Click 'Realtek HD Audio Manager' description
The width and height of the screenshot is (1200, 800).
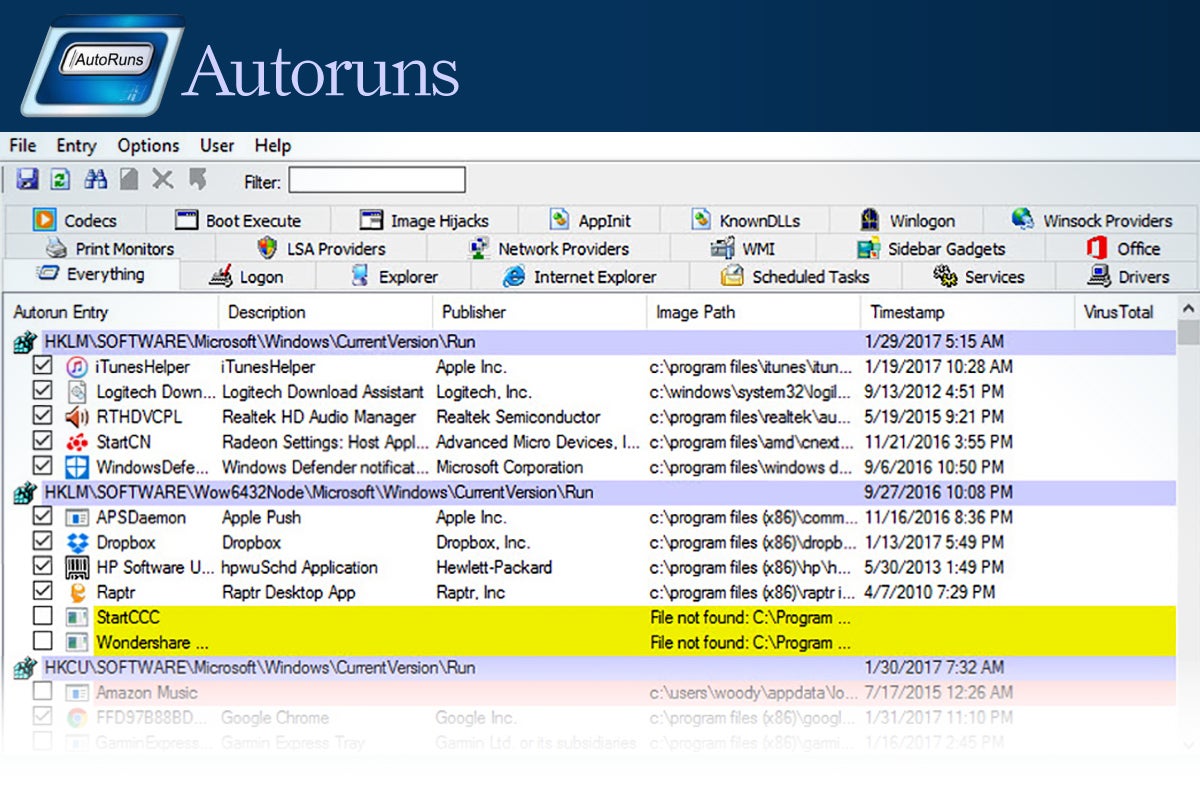click(319, 417)
